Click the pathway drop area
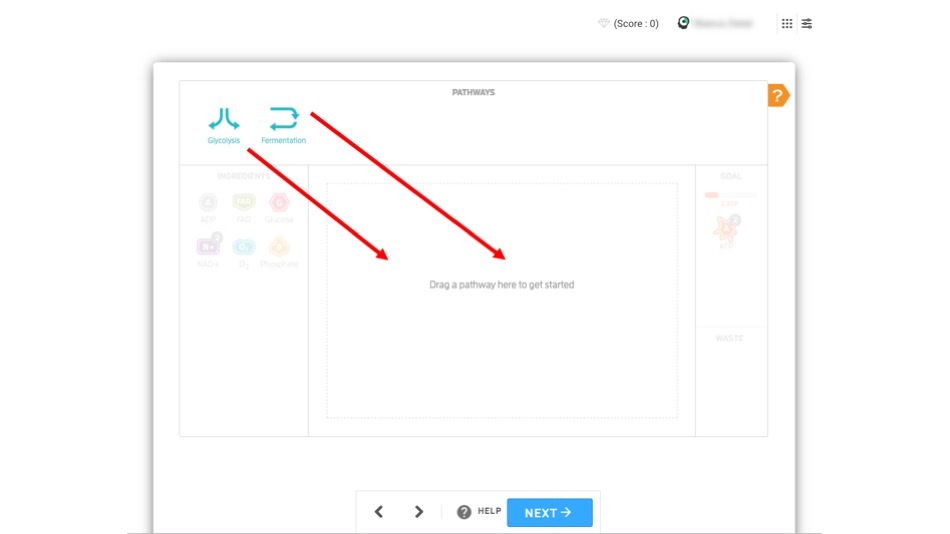 (x=502, y=300)
